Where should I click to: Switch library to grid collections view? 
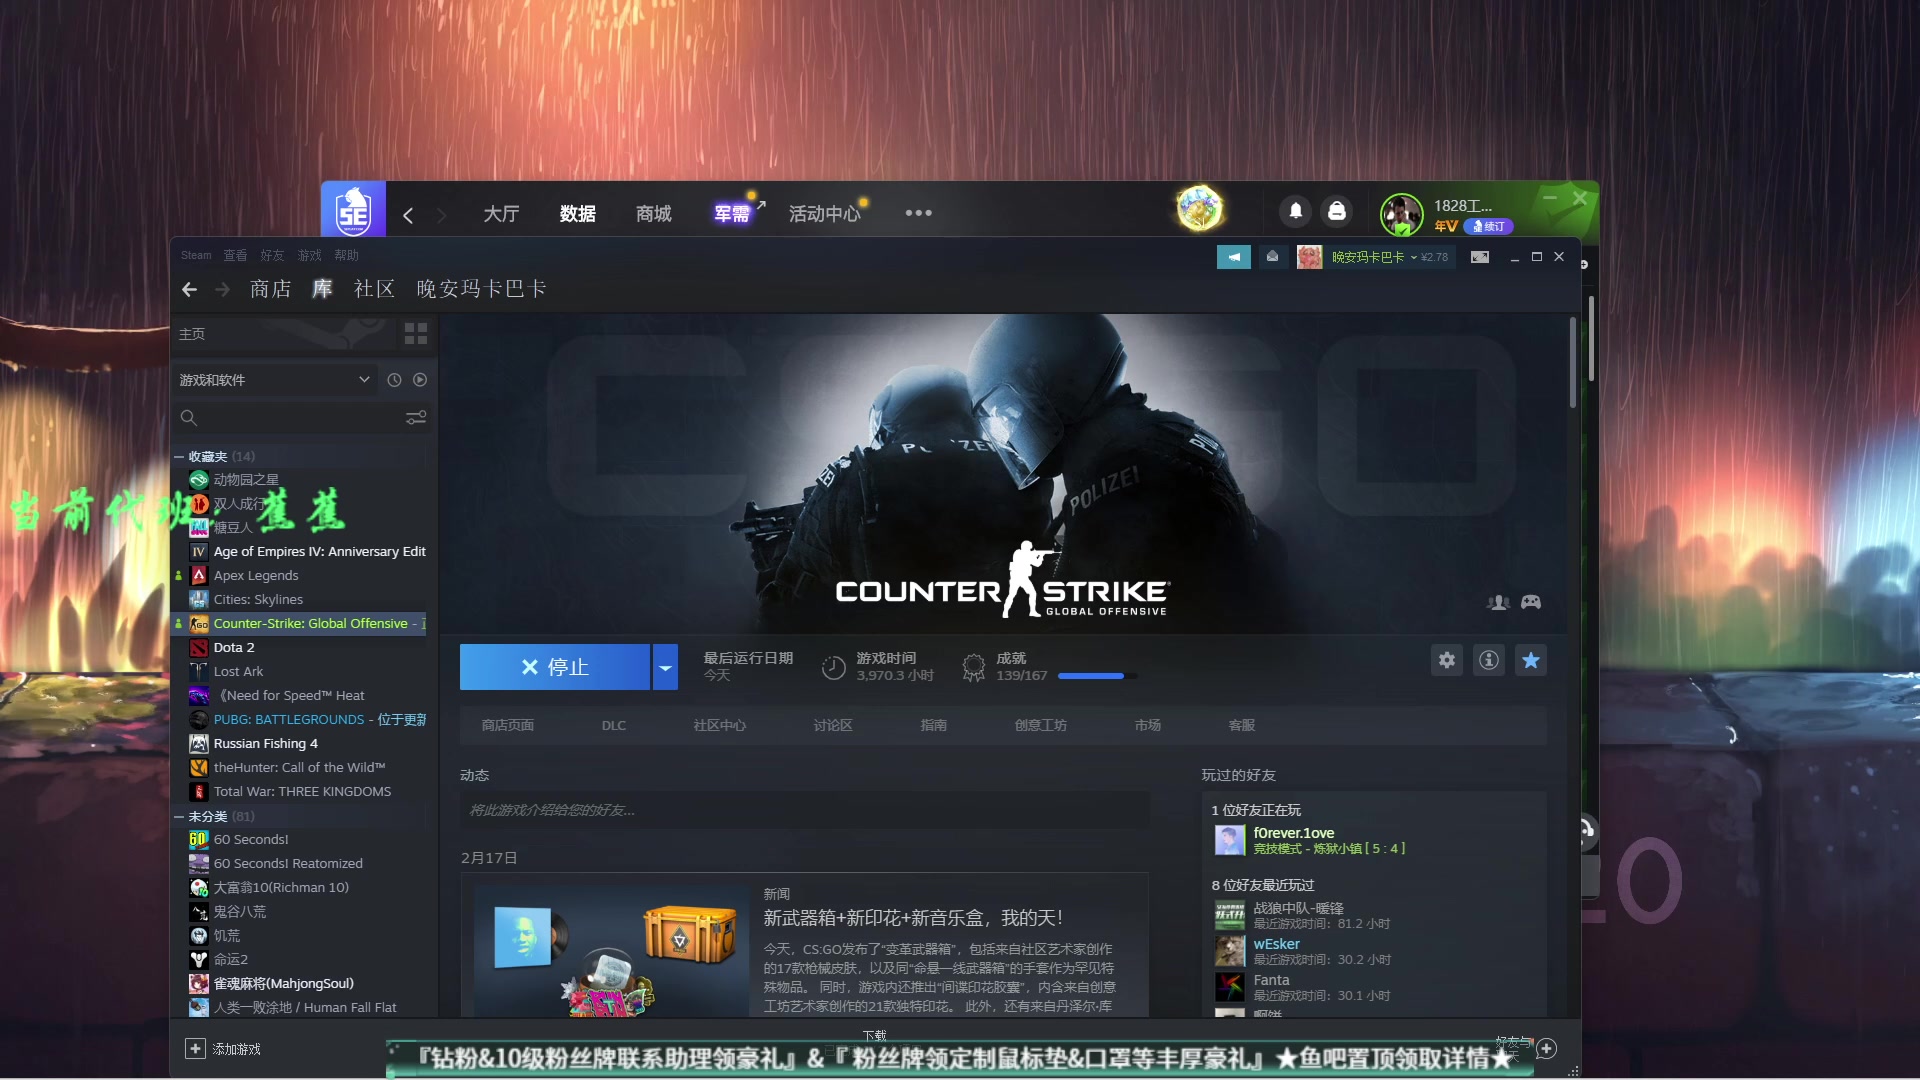point(416,333)
